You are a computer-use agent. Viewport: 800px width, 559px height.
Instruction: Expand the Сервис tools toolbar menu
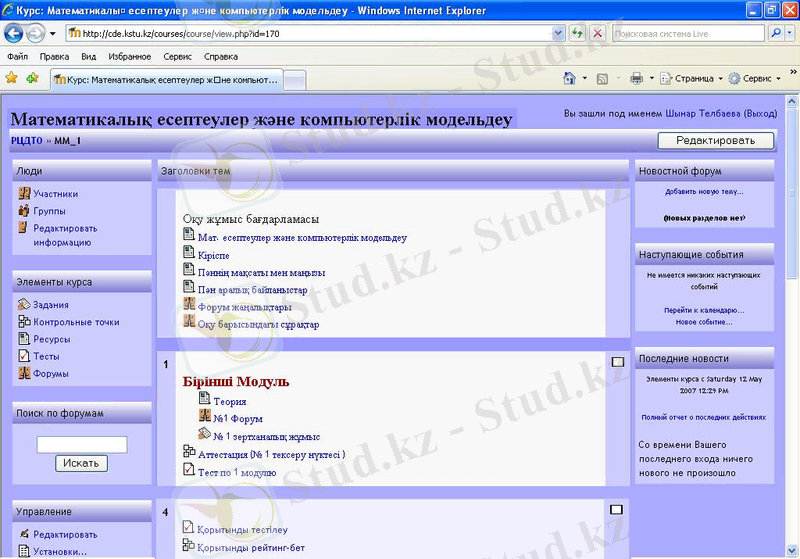click(755, 79)
